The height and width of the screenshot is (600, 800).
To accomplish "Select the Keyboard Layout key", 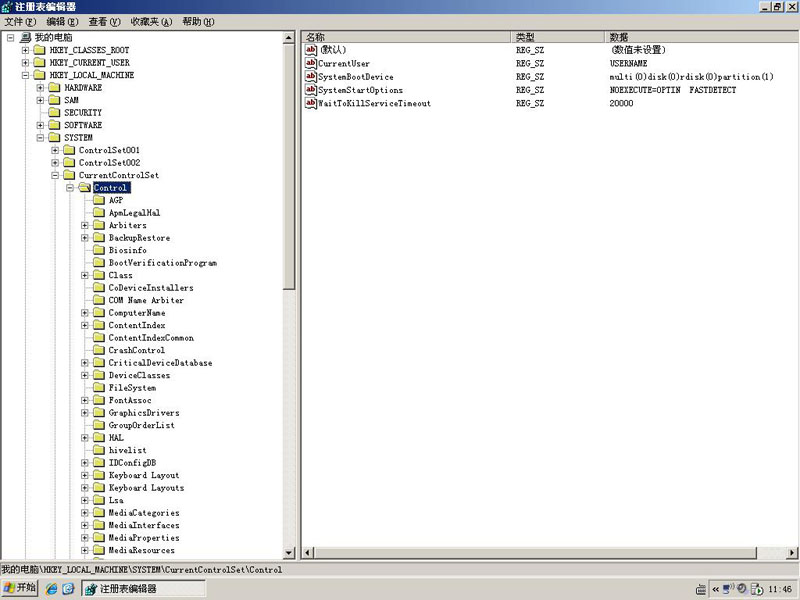I will pos(143,476).
